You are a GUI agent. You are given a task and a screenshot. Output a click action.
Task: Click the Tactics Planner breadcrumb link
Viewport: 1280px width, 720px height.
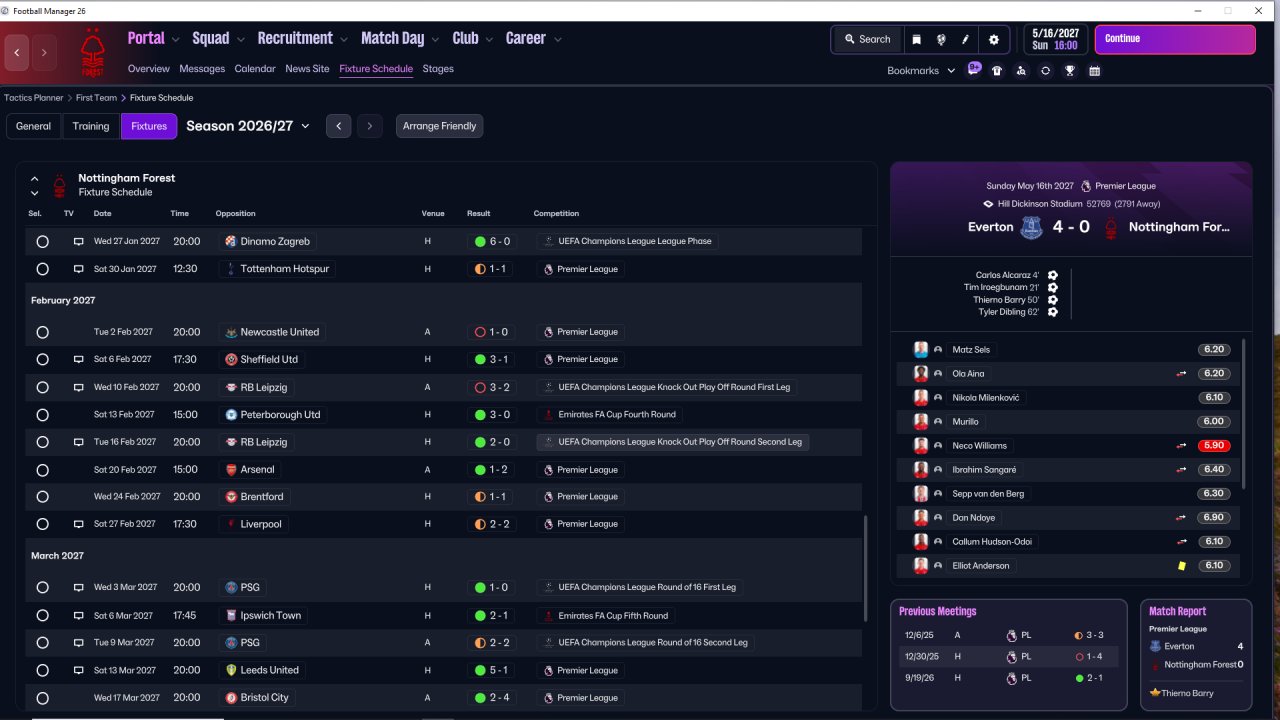[x=34, y=98]
